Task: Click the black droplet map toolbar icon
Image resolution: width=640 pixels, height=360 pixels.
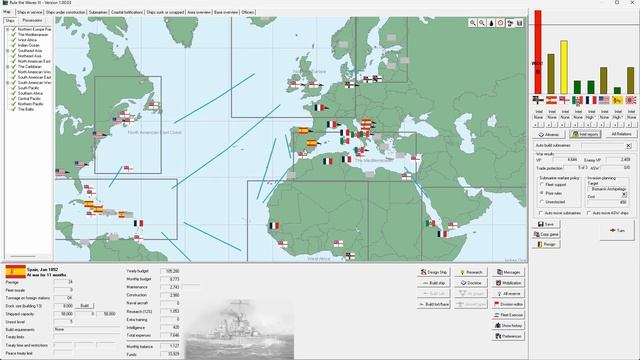Action: tap(491, 23)
